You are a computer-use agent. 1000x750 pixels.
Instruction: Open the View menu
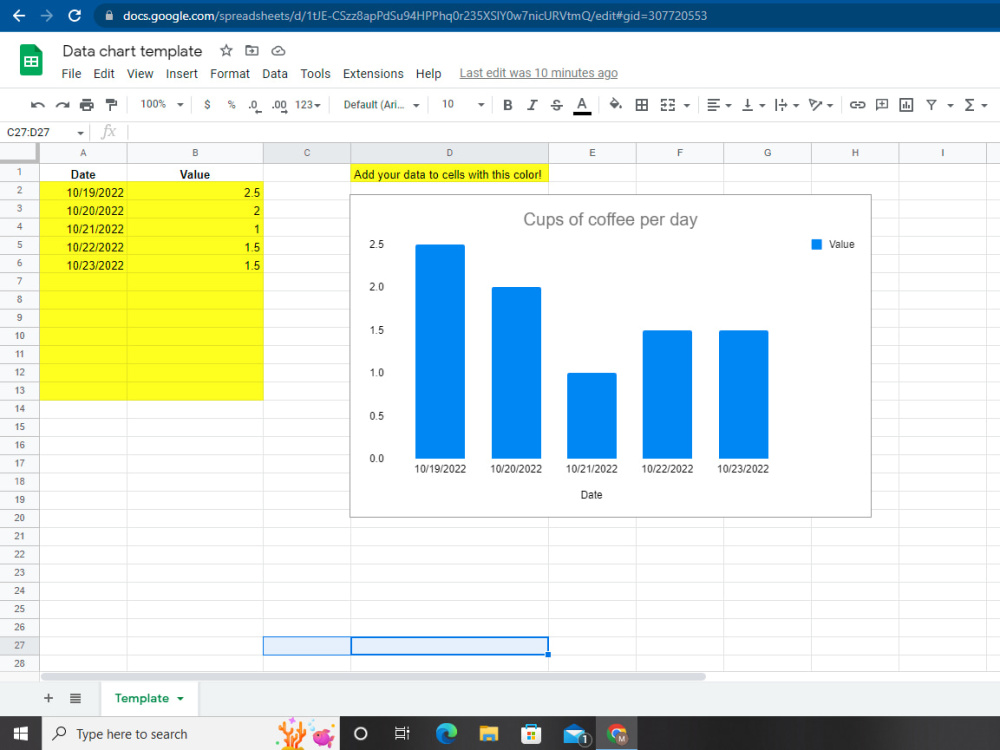[x=140, y=74]
